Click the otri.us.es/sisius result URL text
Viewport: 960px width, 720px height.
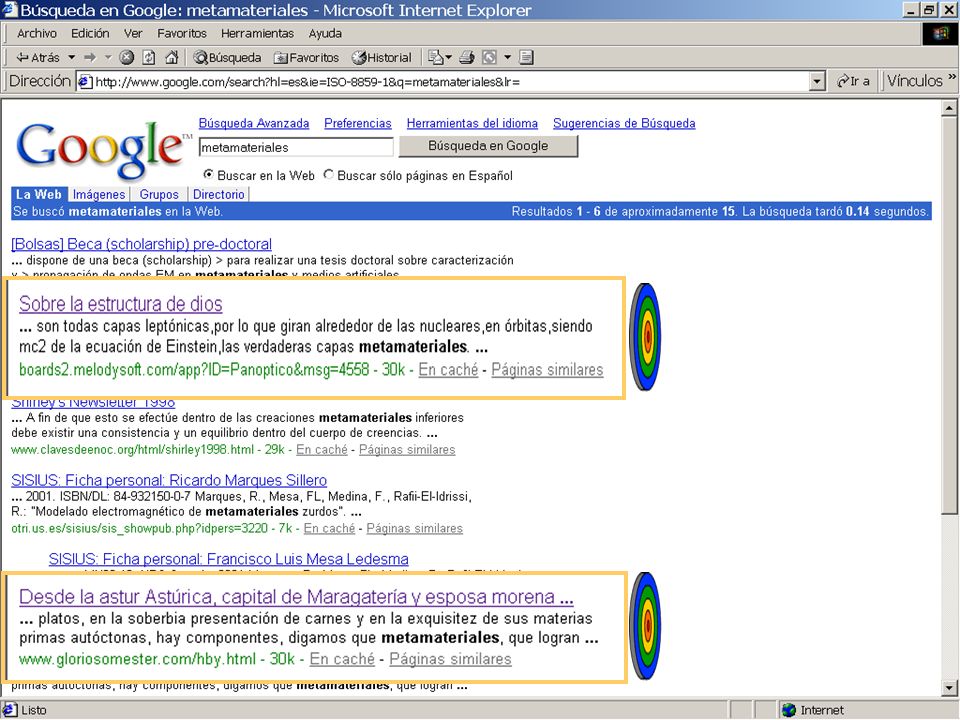[140, 528]
